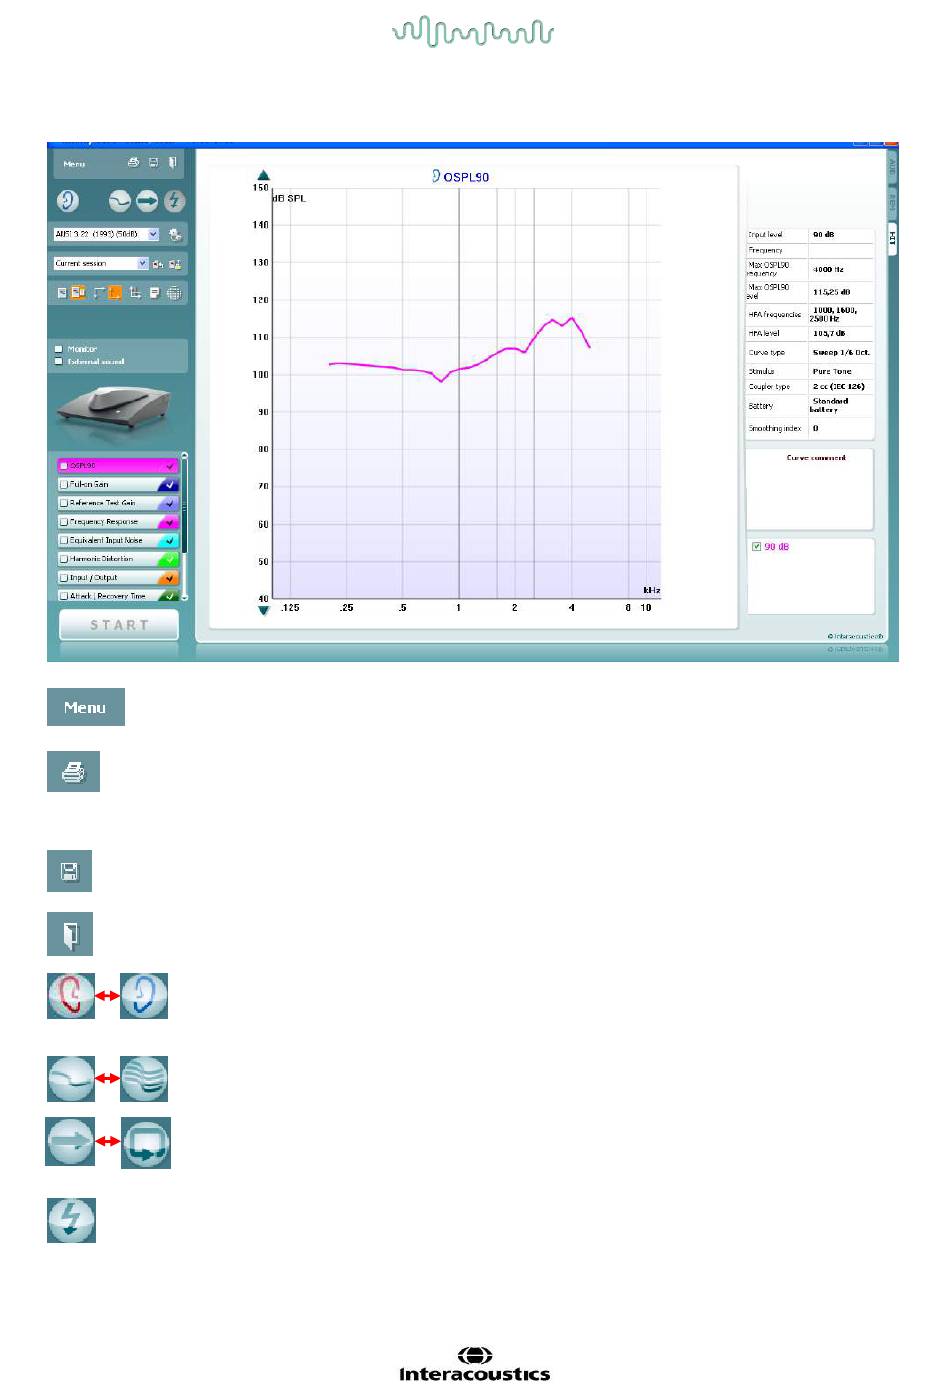Image resolution: width=950 pixels, height=1387 pixels.
Task: Click the save and exit door icon
Action: point(172,163)
